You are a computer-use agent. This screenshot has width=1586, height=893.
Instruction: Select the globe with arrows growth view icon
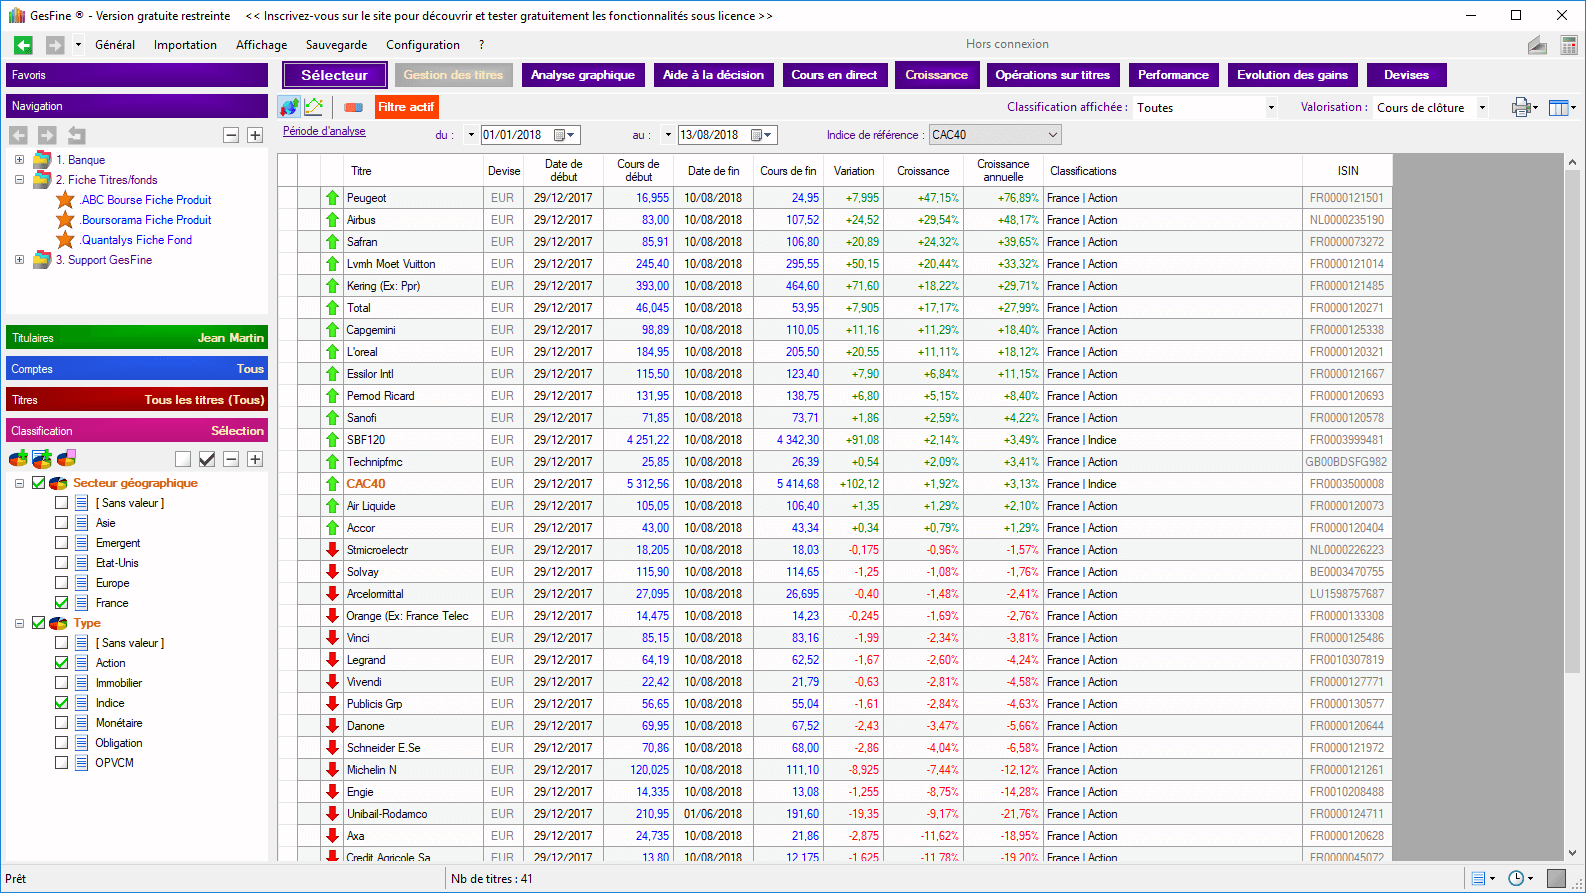289,107
